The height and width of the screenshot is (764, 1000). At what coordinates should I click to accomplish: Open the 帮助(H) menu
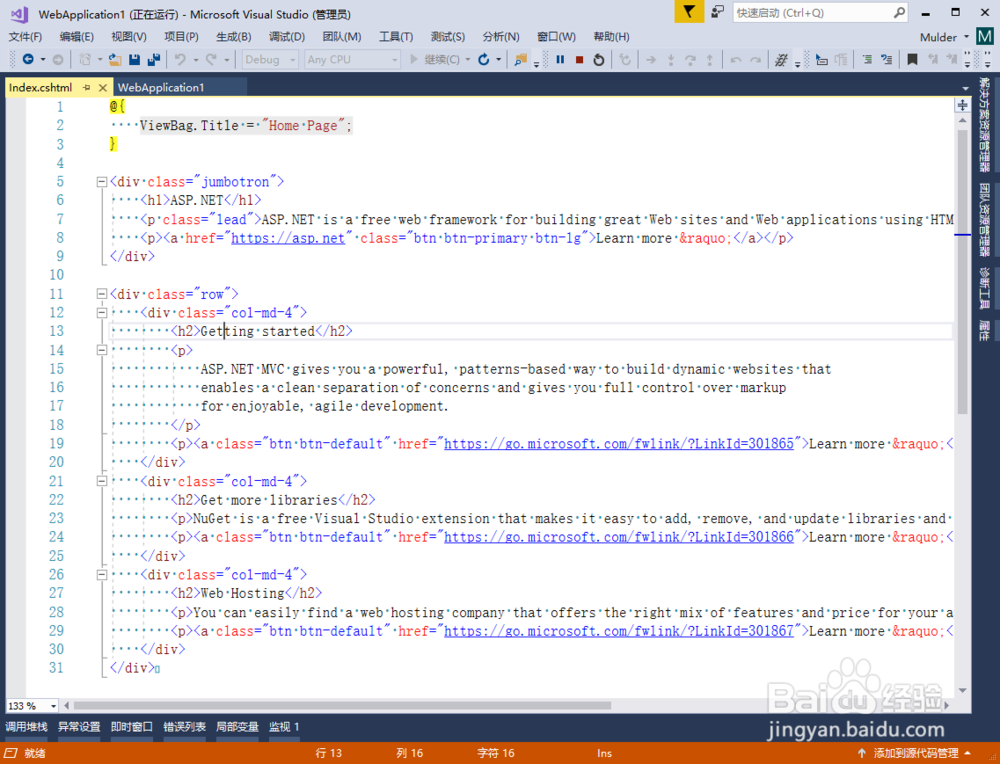(611, 37)
